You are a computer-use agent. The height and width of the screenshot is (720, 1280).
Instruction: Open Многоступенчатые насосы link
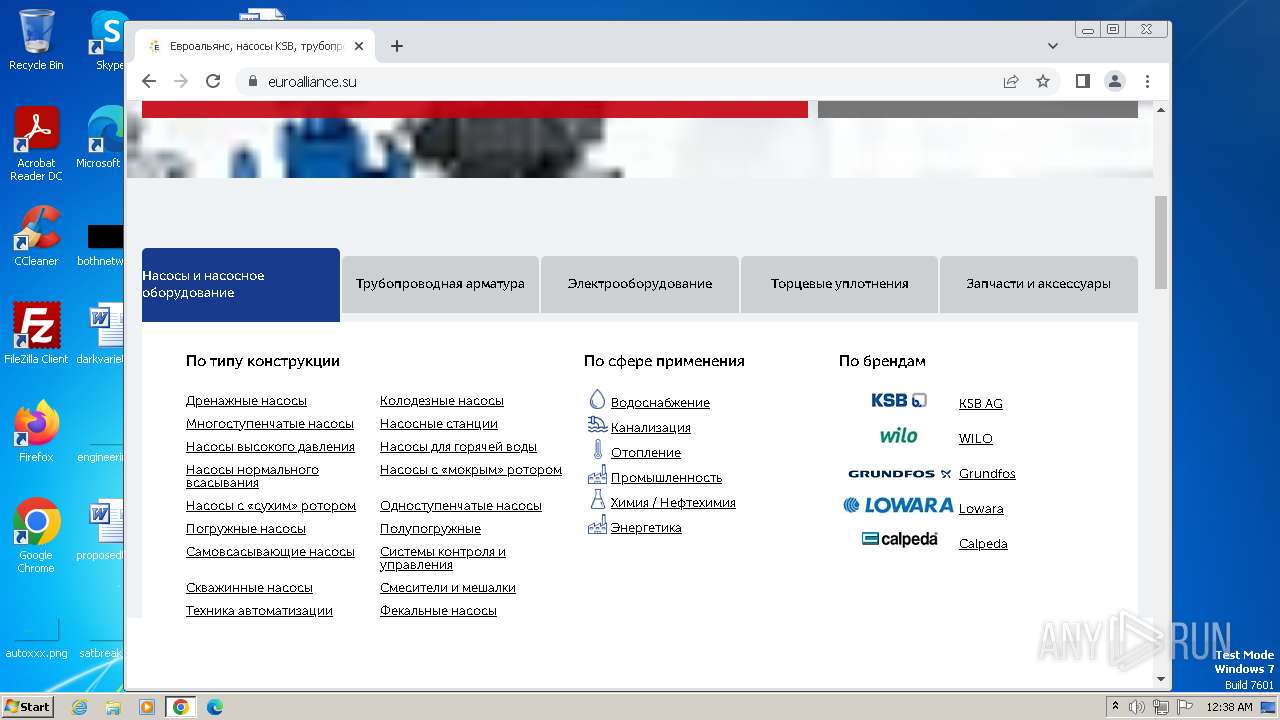click(270, 424)
